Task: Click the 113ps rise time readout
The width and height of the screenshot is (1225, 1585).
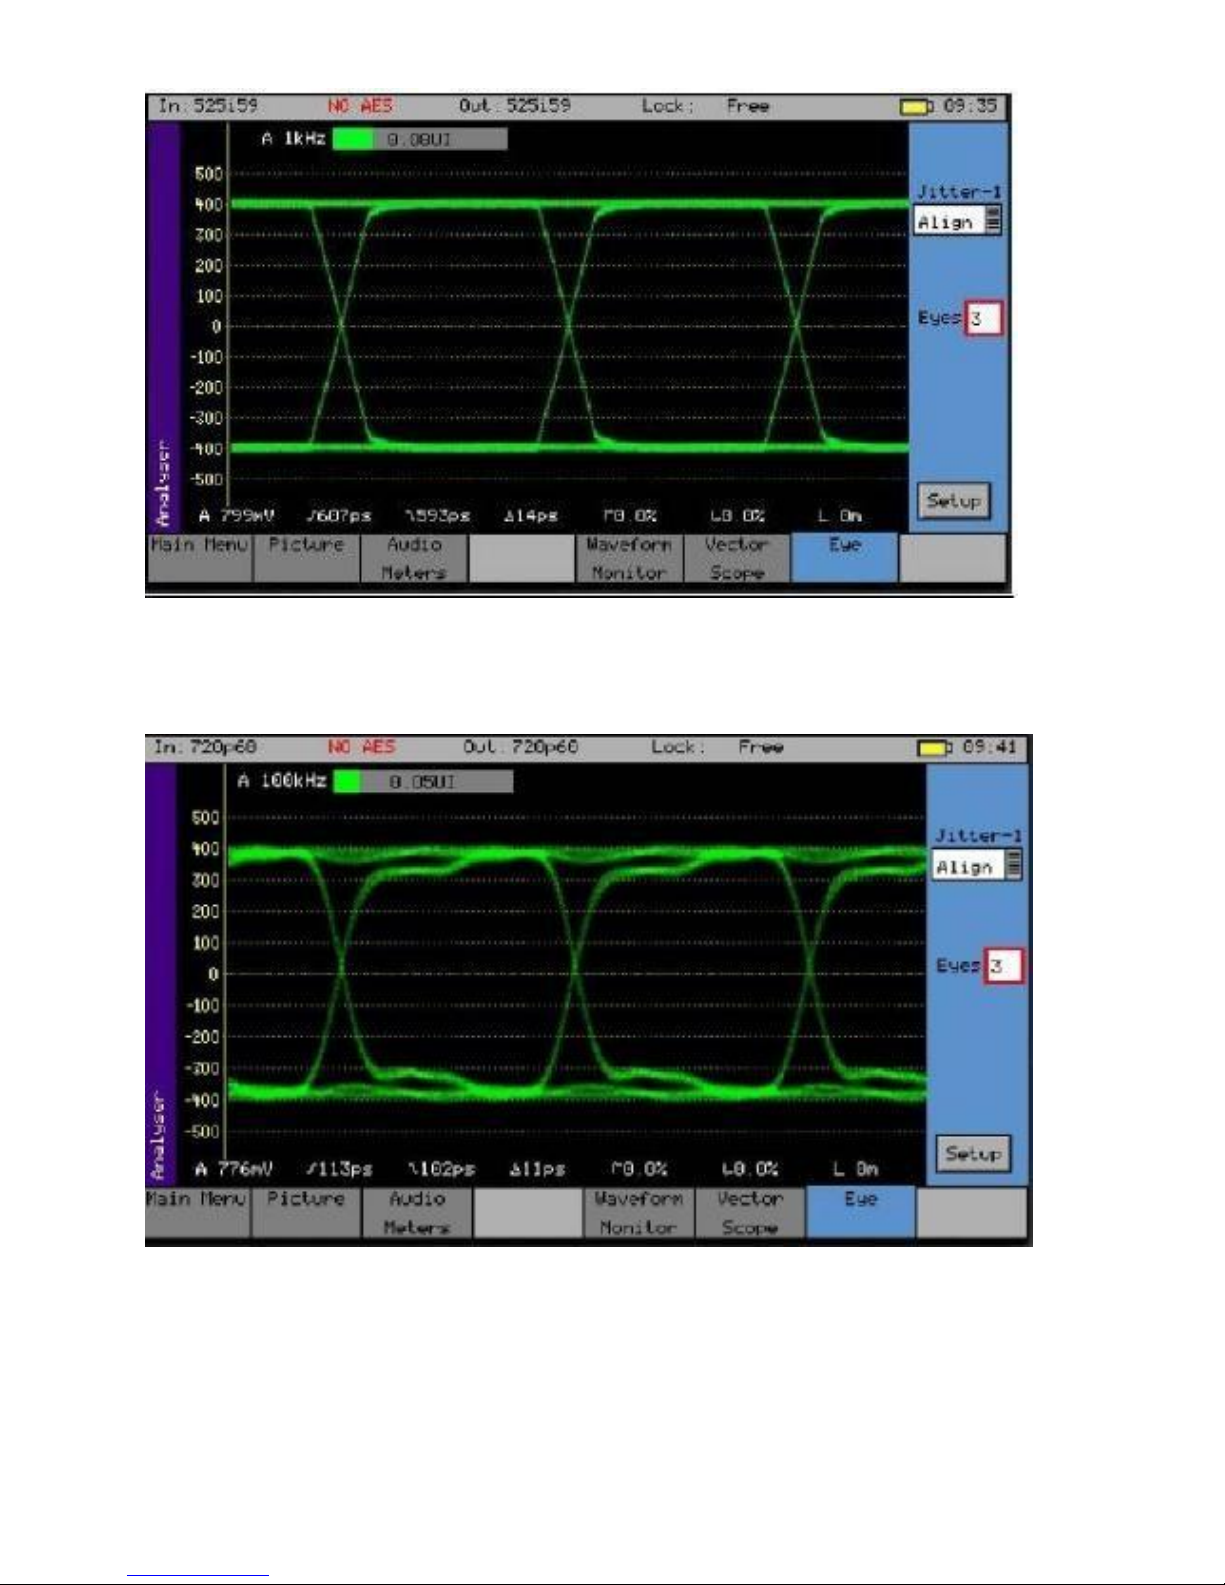Action: 340,1169
